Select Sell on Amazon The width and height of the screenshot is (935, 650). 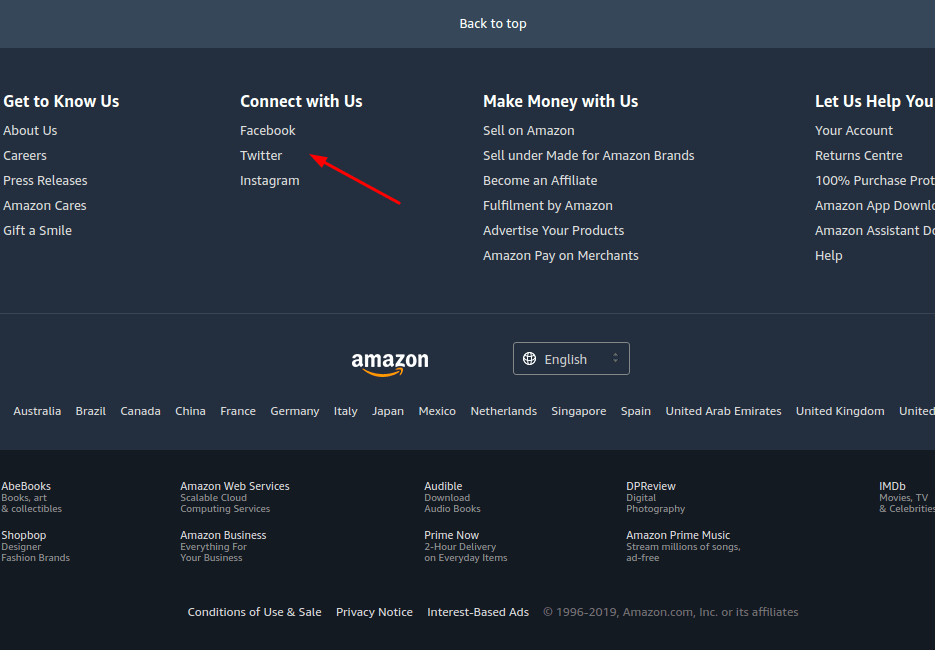[529, 131]
